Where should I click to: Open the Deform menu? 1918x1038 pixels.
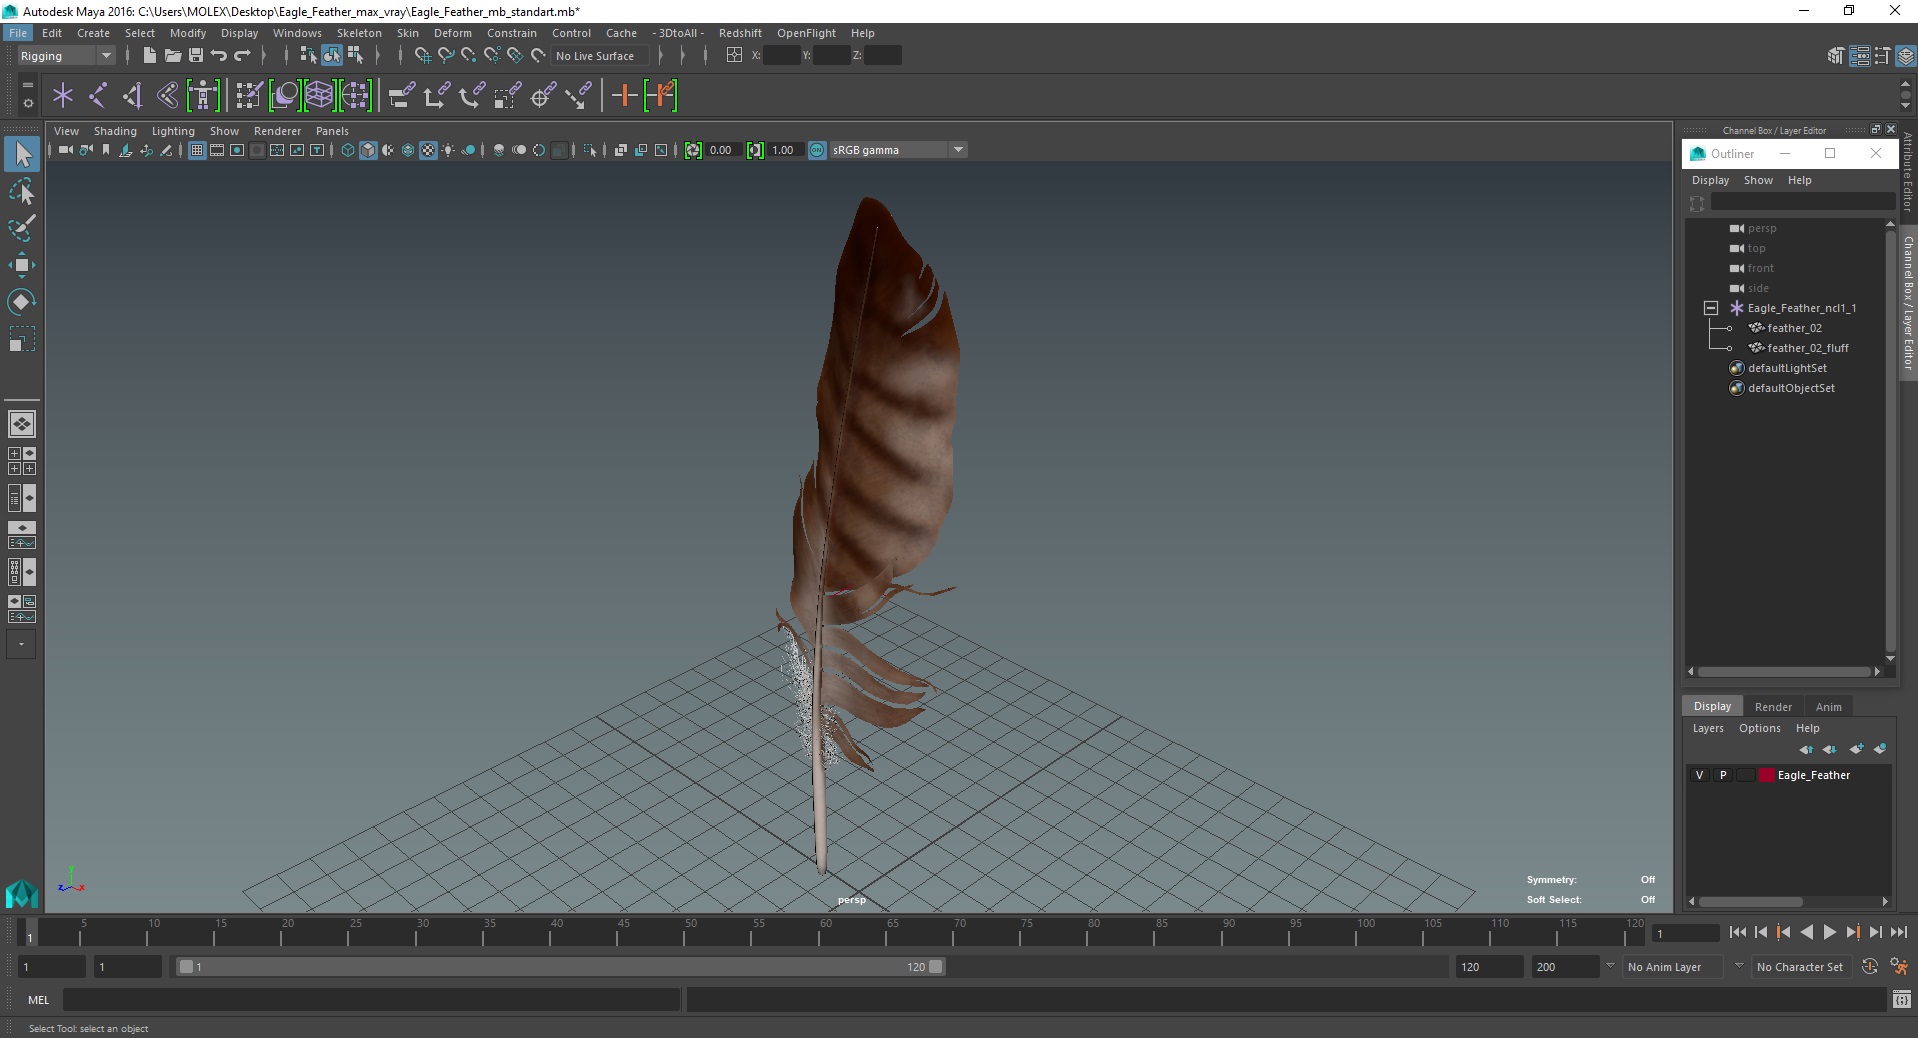click(452, 33)
